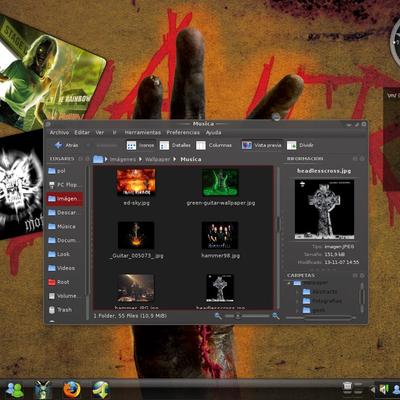Float the Información panel
The height and width of the screenshot is (400, 400).
click(x=355, y=159)
